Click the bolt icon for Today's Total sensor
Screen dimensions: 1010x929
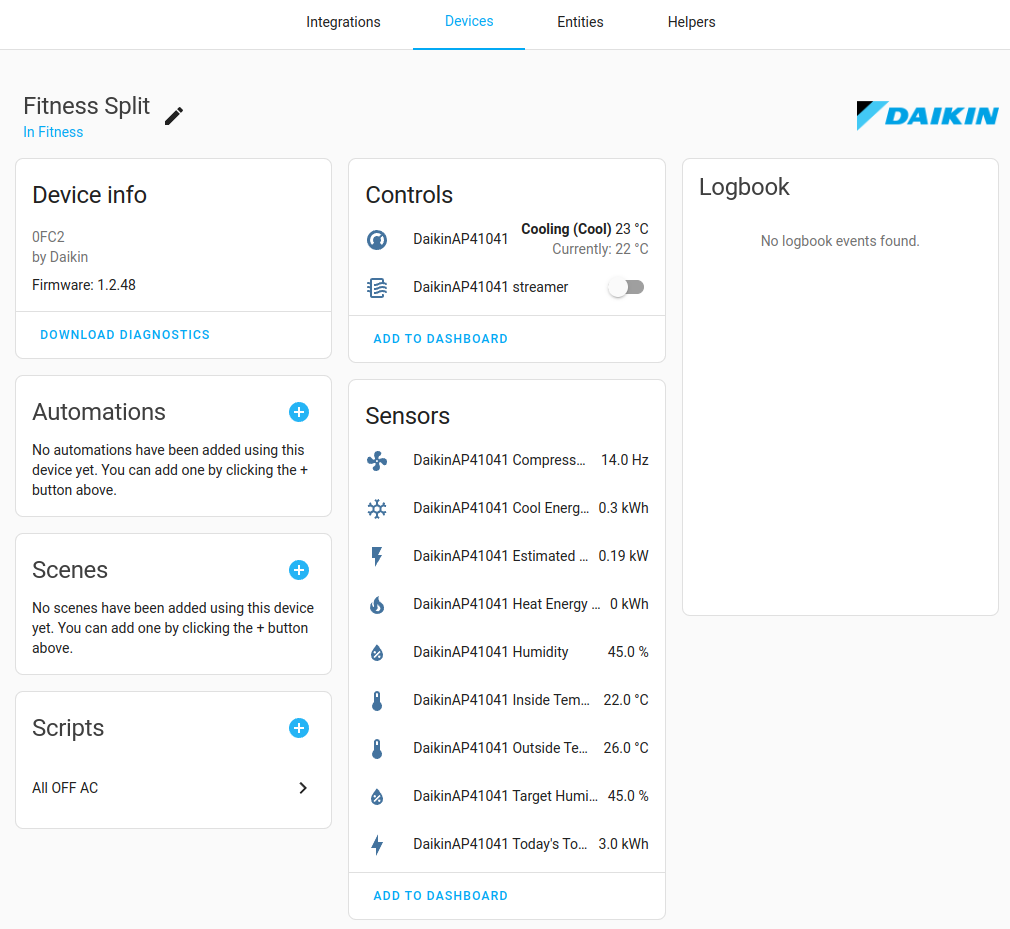point(377,845)
